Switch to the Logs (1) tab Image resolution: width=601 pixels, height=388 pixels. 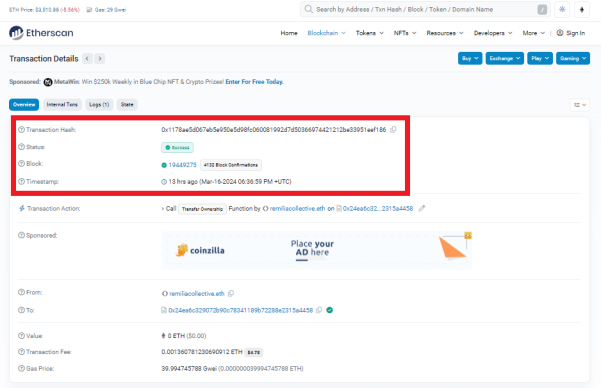coord(99,104)
